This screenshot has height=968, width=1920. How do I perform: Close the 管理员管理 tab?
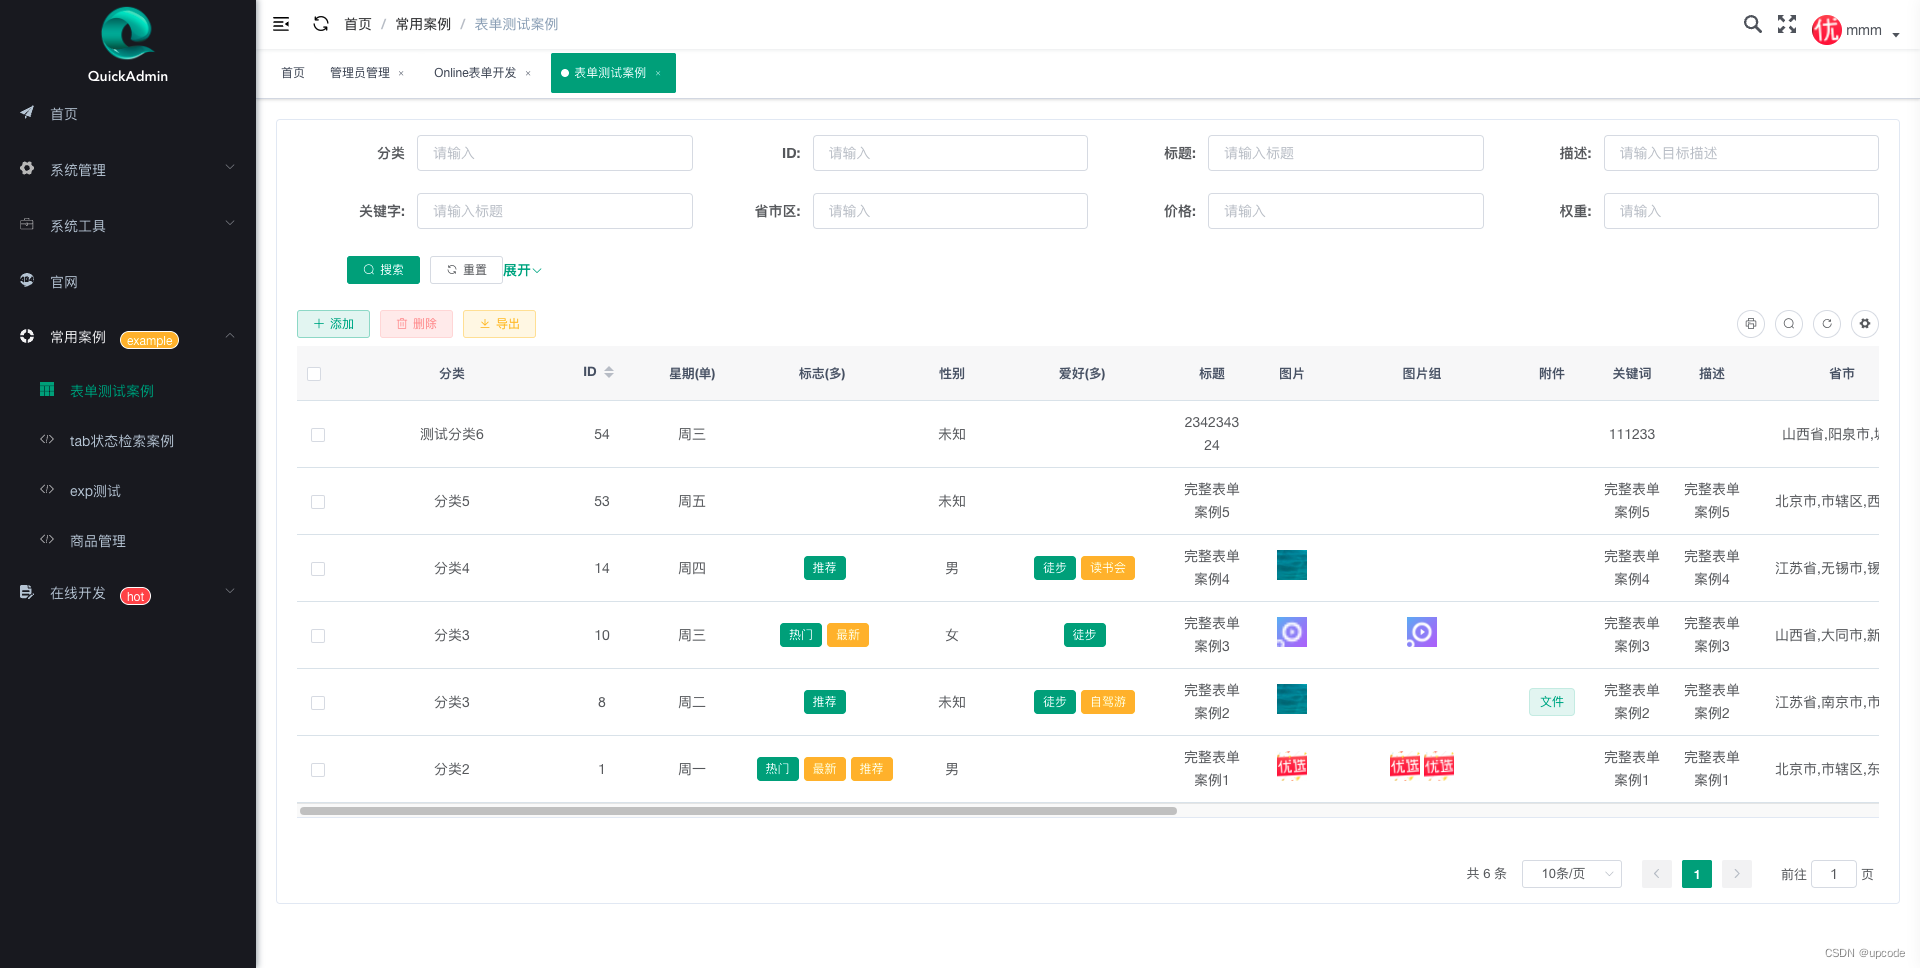(x=401, y=73)
